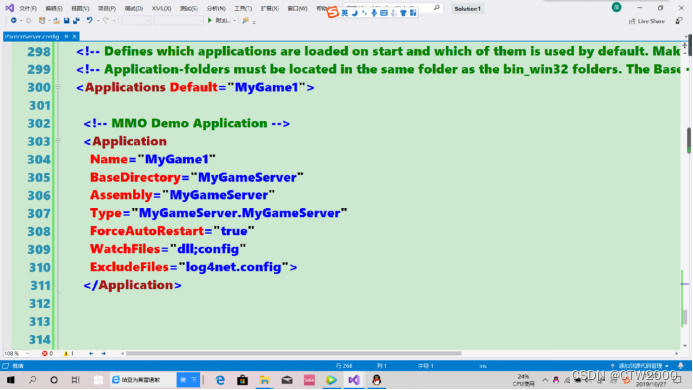
Task: Toggle Sogou Chinese/English mode
Action: tap(345, 13)
